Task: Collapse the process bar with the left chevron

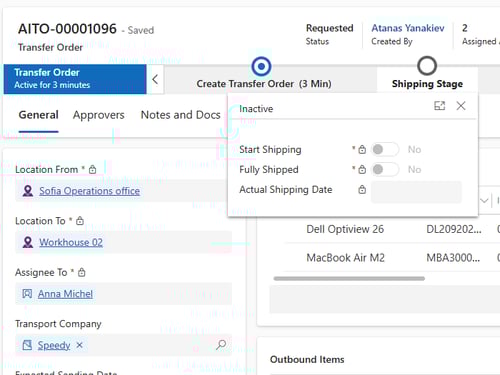Action: point(155,79)
